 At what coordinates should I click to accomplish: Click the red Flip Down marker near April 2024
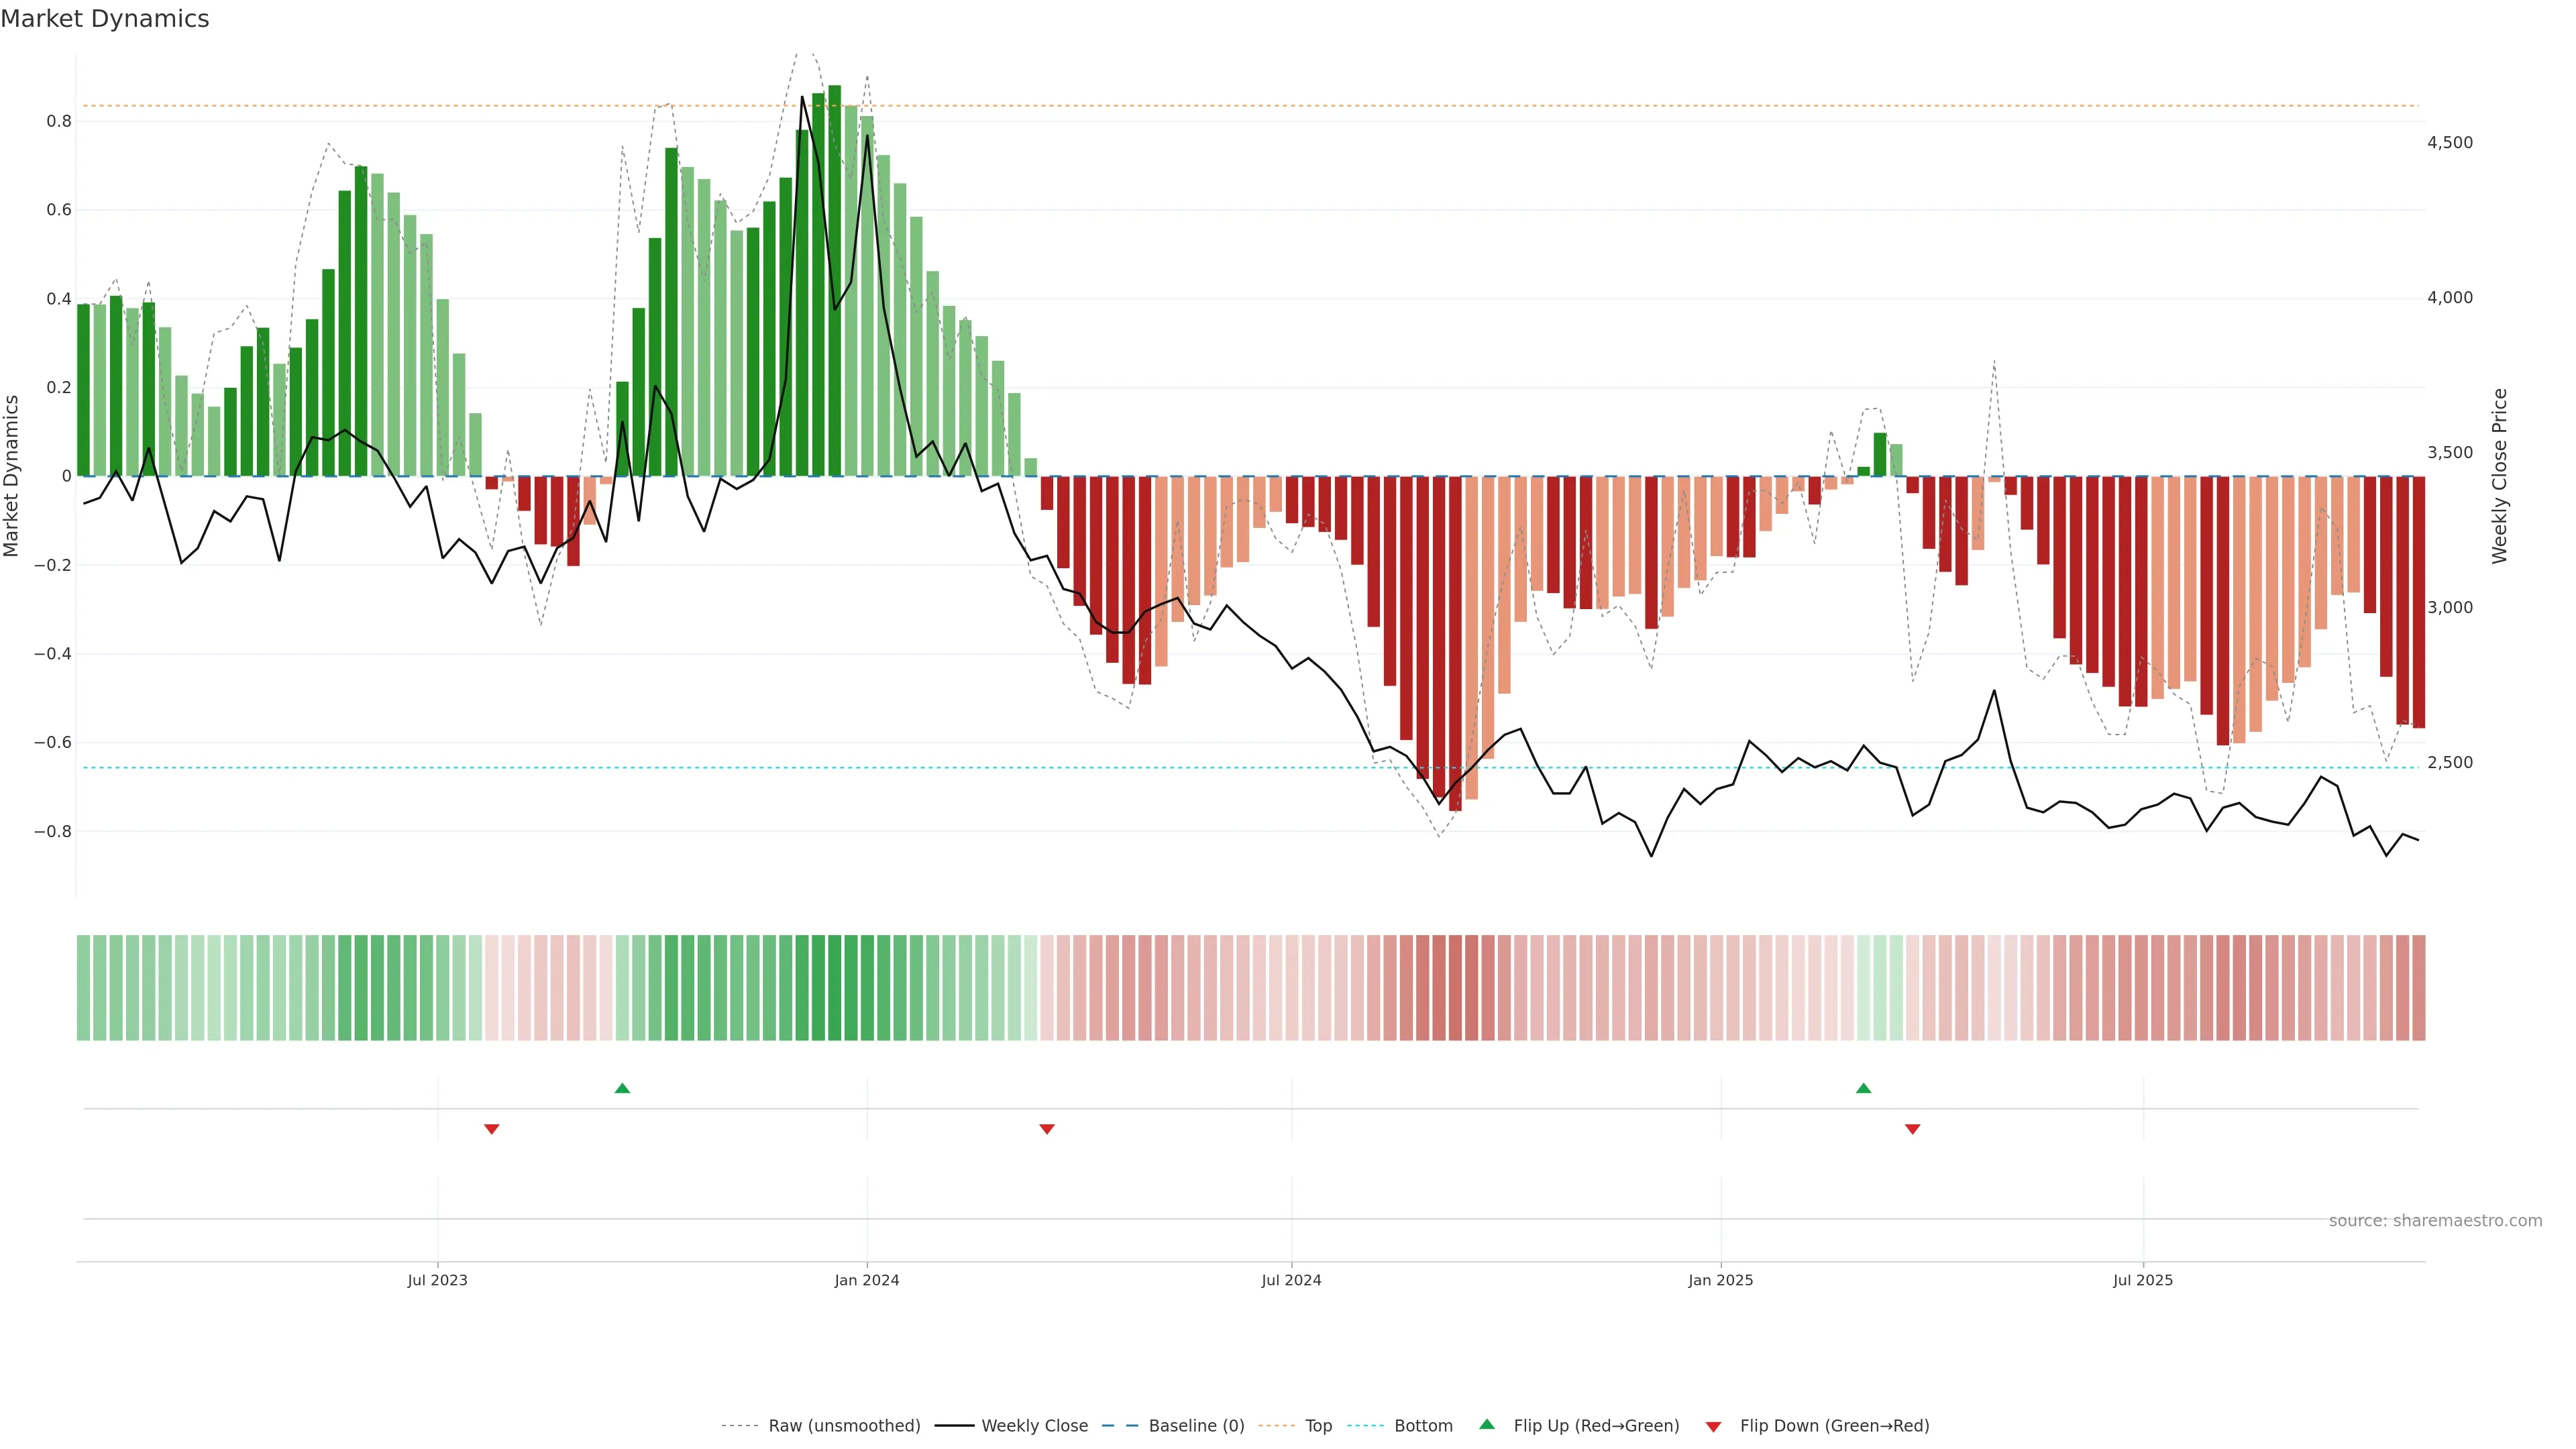[x=1047, y=1129]
